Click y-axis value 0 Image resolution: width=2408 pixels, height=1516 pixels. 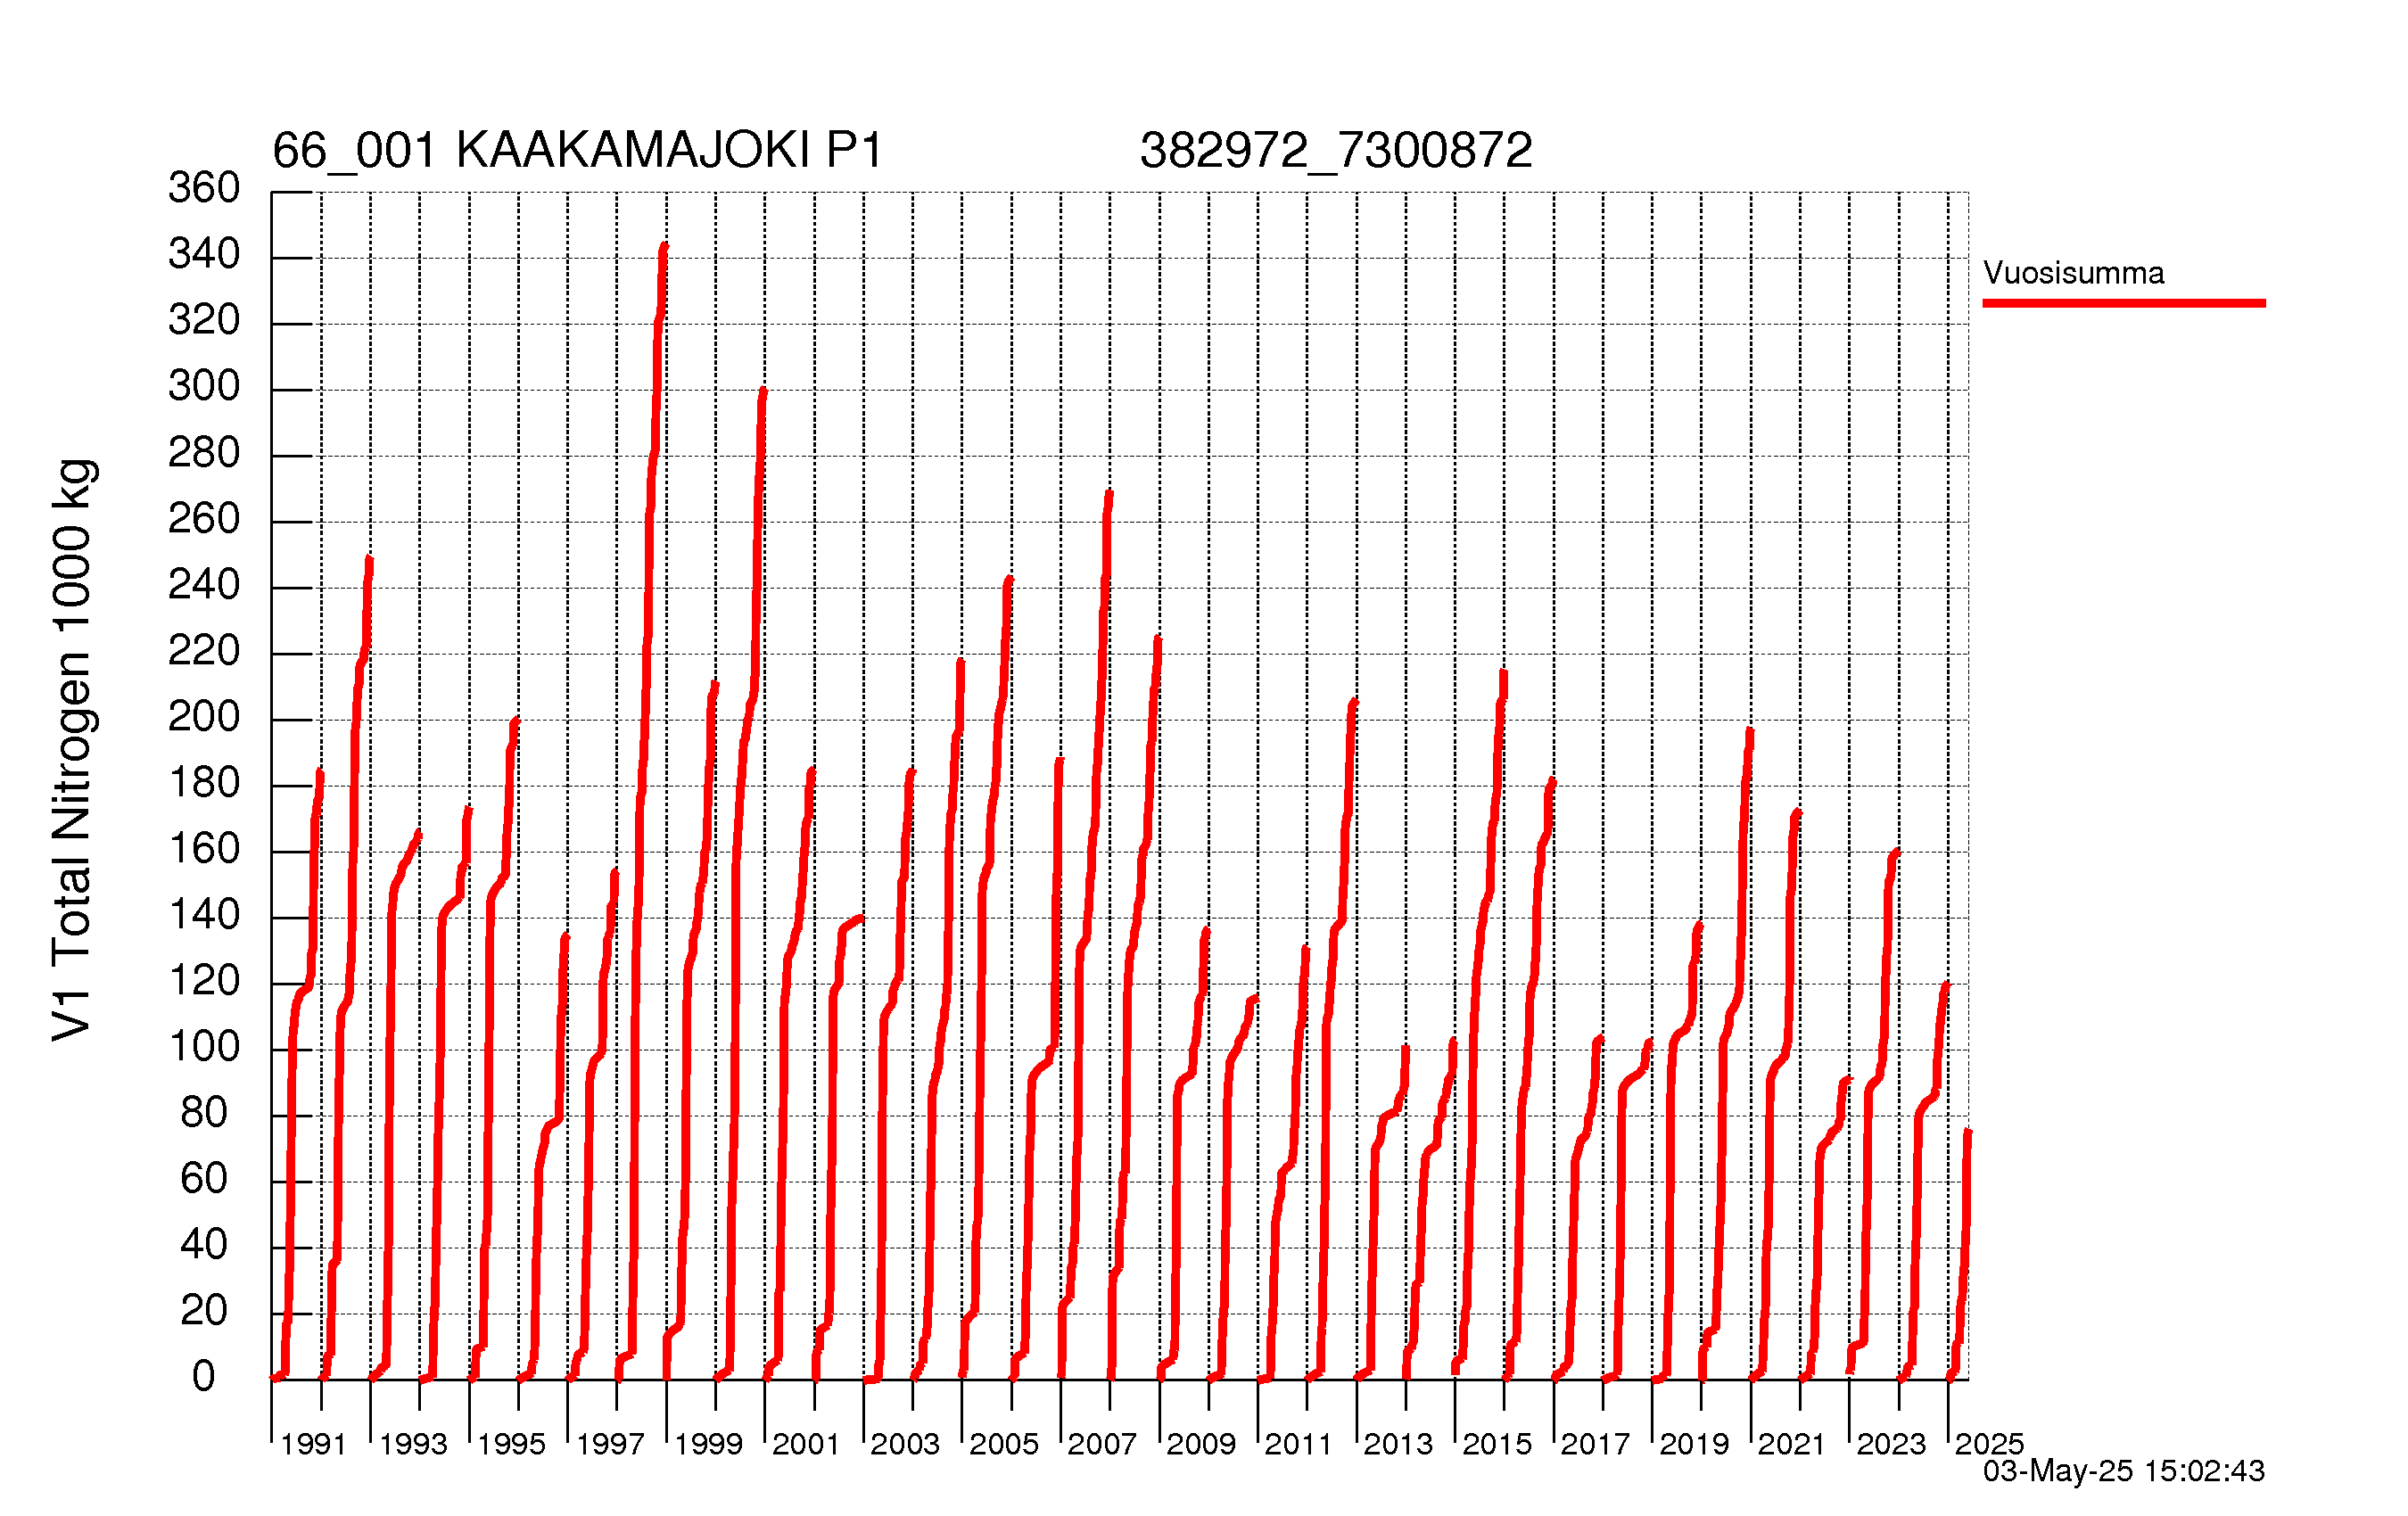point(204,1377)
